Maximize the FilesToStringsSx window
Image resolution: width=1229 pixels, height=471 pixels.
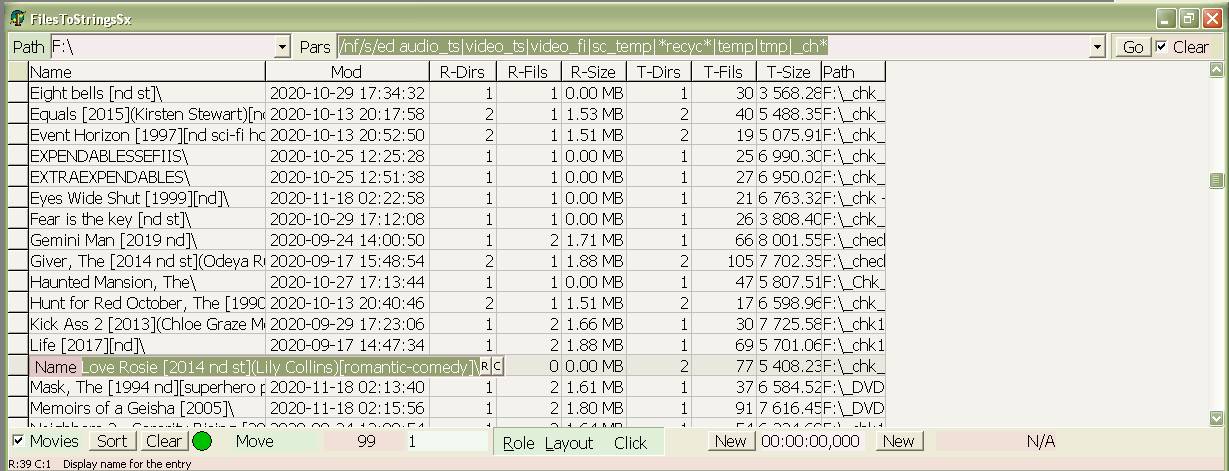[1188, 19]
